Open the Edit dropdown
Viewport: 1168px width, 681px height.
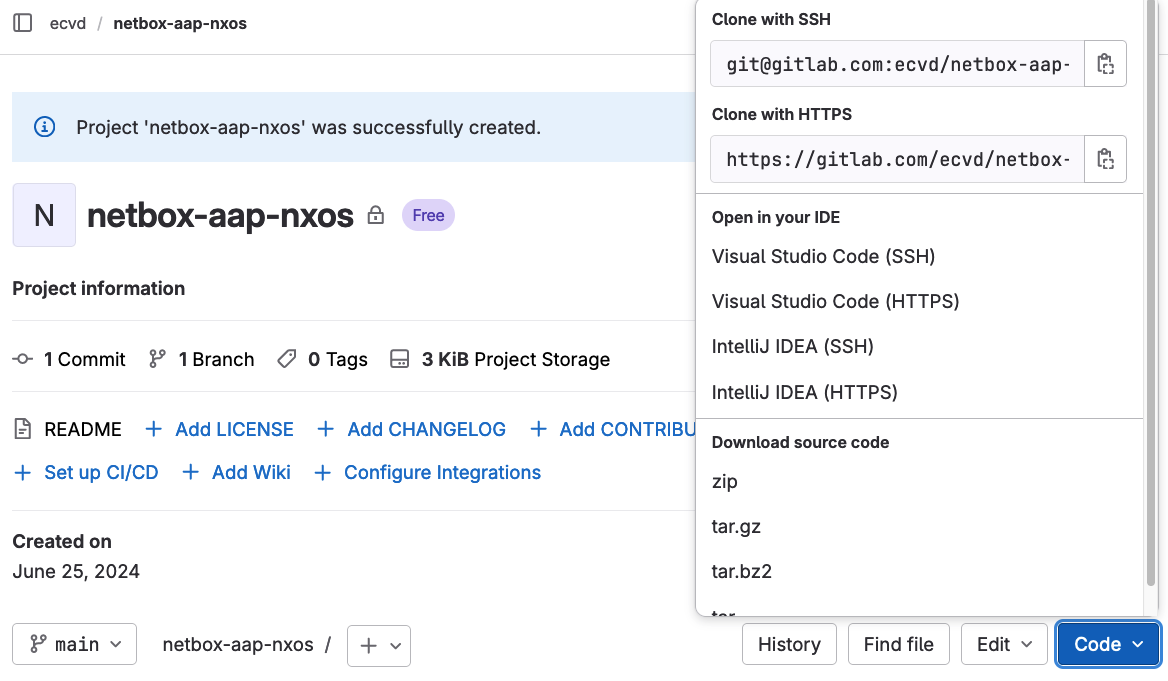point(1005,644)
